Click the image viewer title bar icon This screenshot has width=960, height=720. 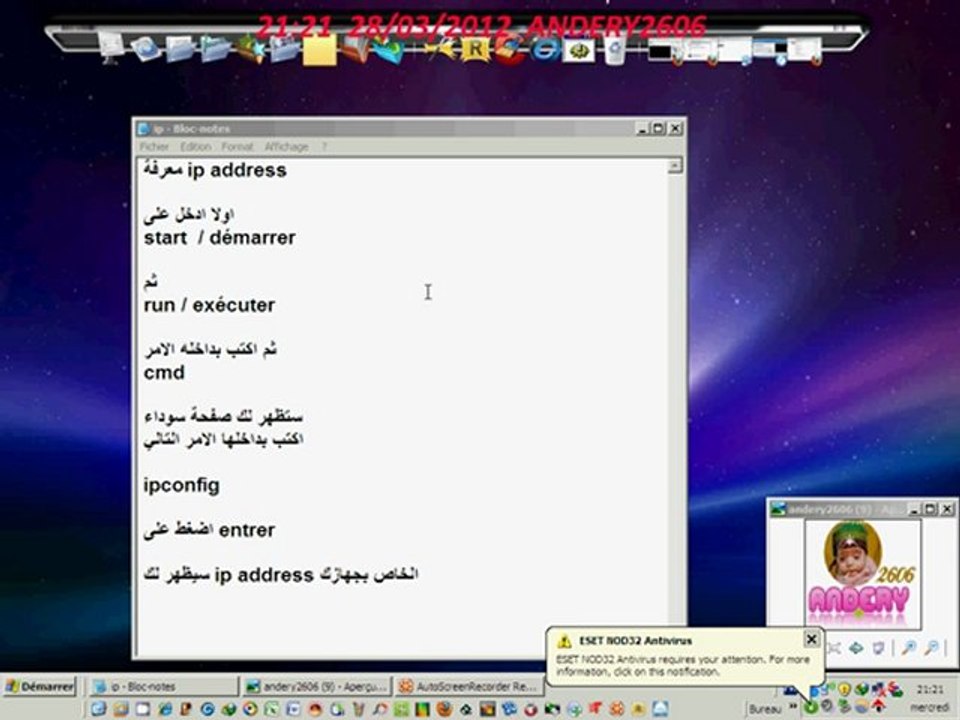tap(778, 509)
